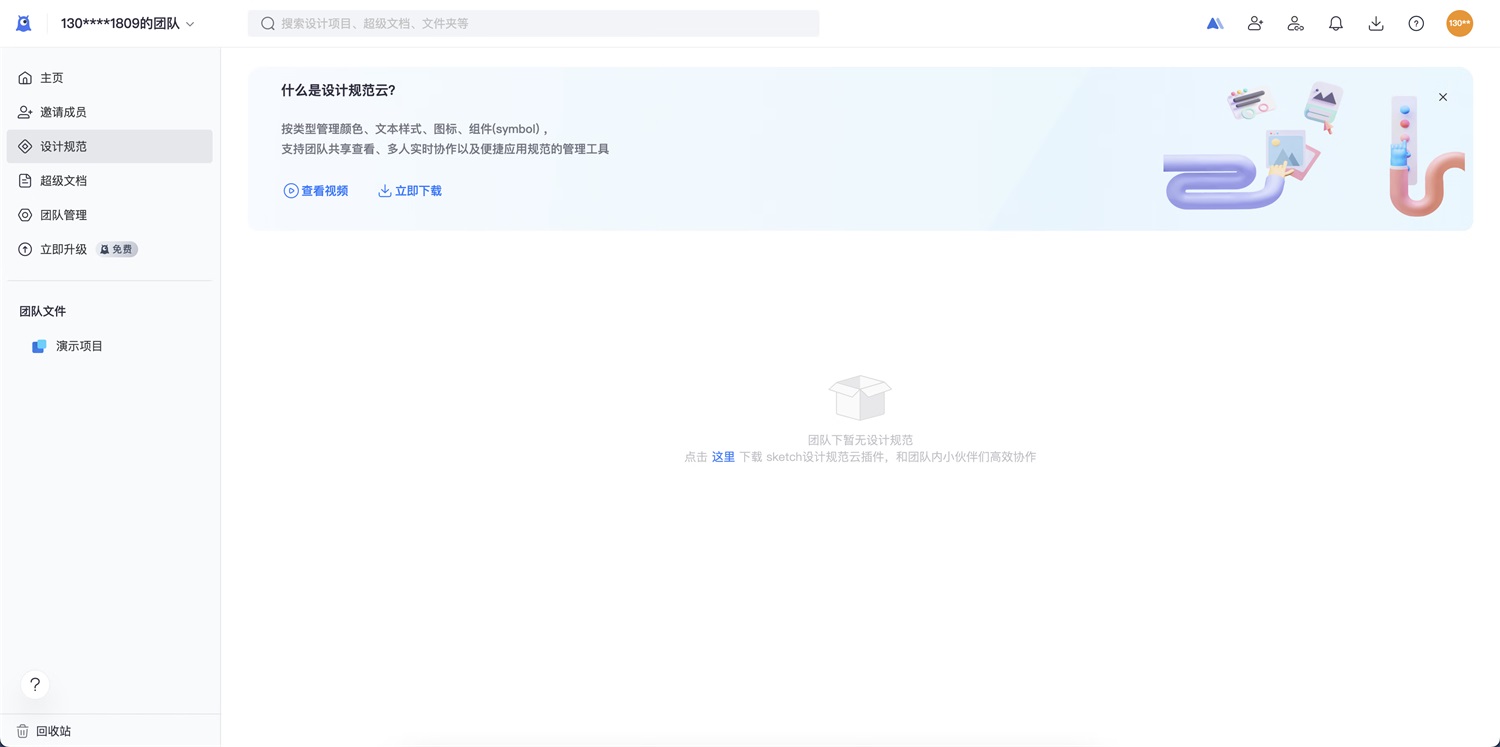The height and width of the screenshot is (747, 1500).
Task: Click the add member icon in the top bar
Action: click(1255, 24)
